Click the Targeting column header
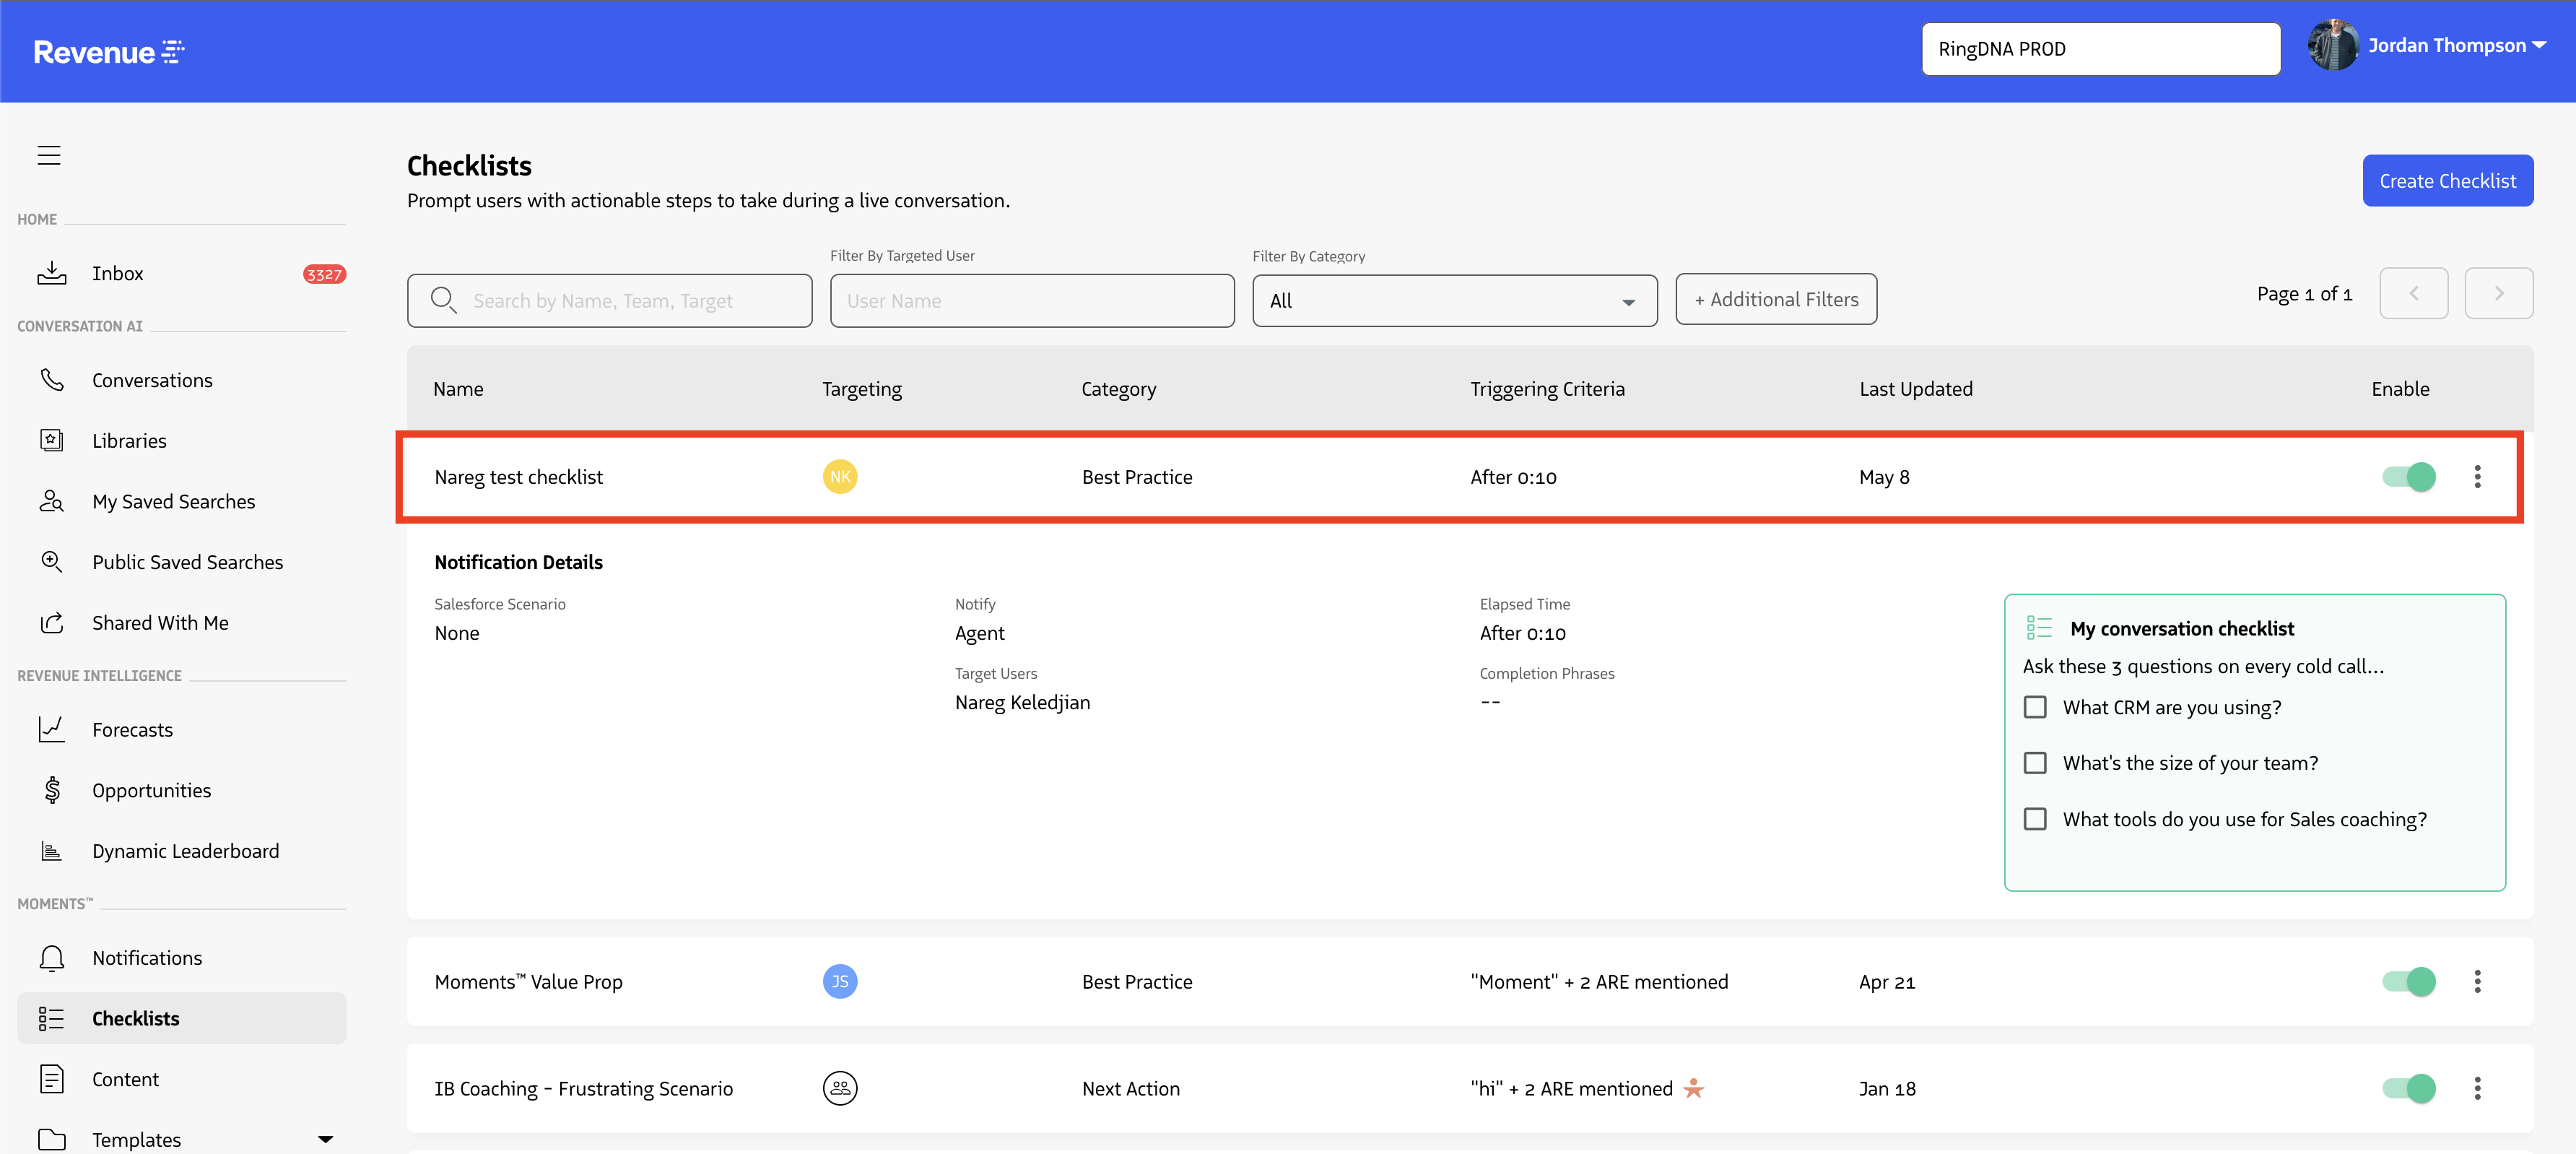This screenshot has height=1154, width=2576. [x=862, y=388]
